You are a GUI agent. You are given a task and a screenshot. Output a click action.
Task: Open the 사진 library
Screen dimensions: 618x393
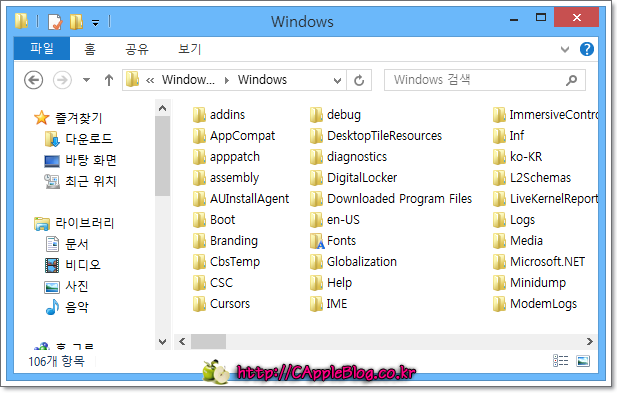click(76, 286)
